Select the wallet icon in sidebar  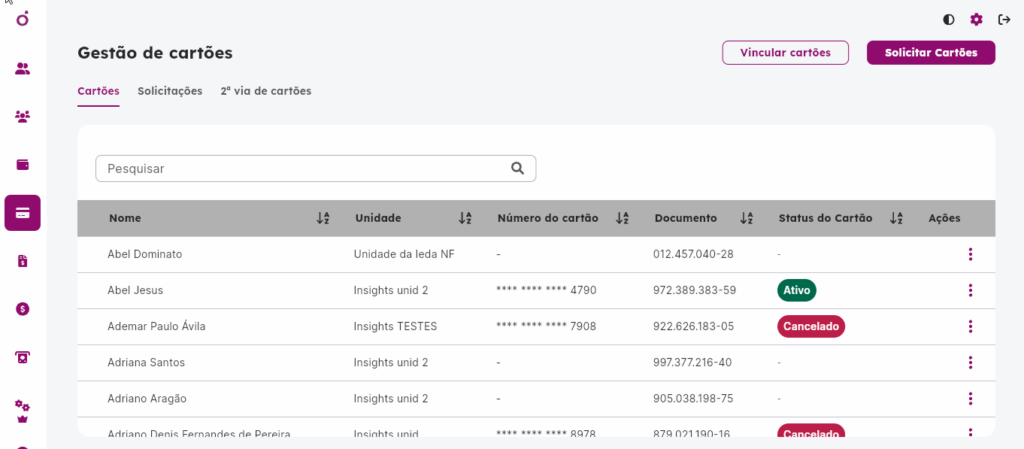23,164
